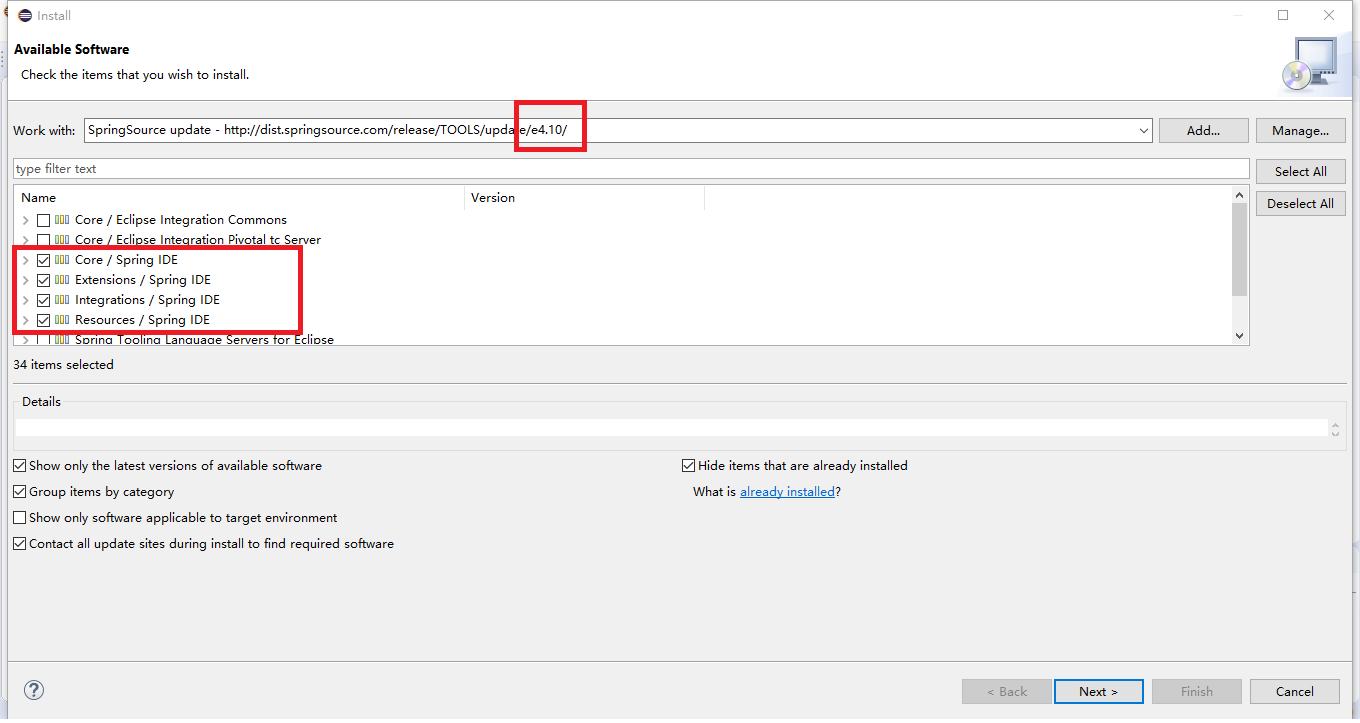Toggle Hide items that are already installed
Screen dimensions: 1360x723
point(688,466)
